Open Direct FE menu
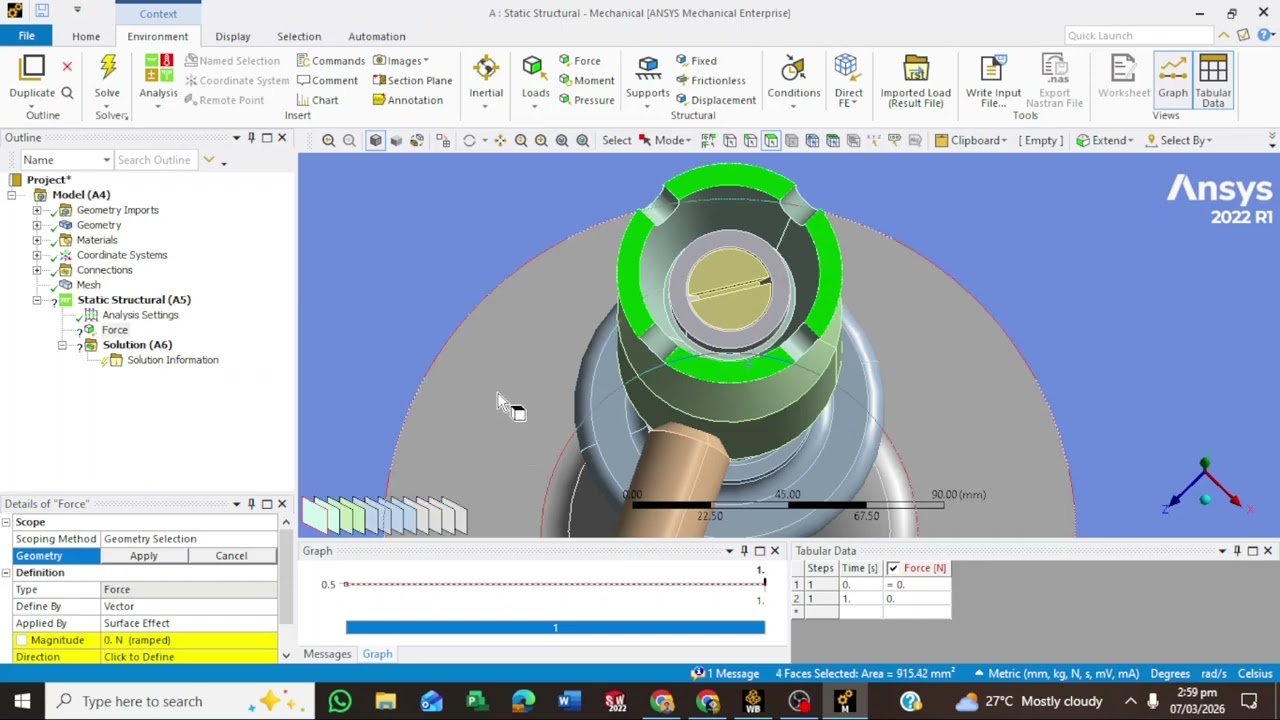1280x720 pixels. pyautogui.click(x=848, y=81)
